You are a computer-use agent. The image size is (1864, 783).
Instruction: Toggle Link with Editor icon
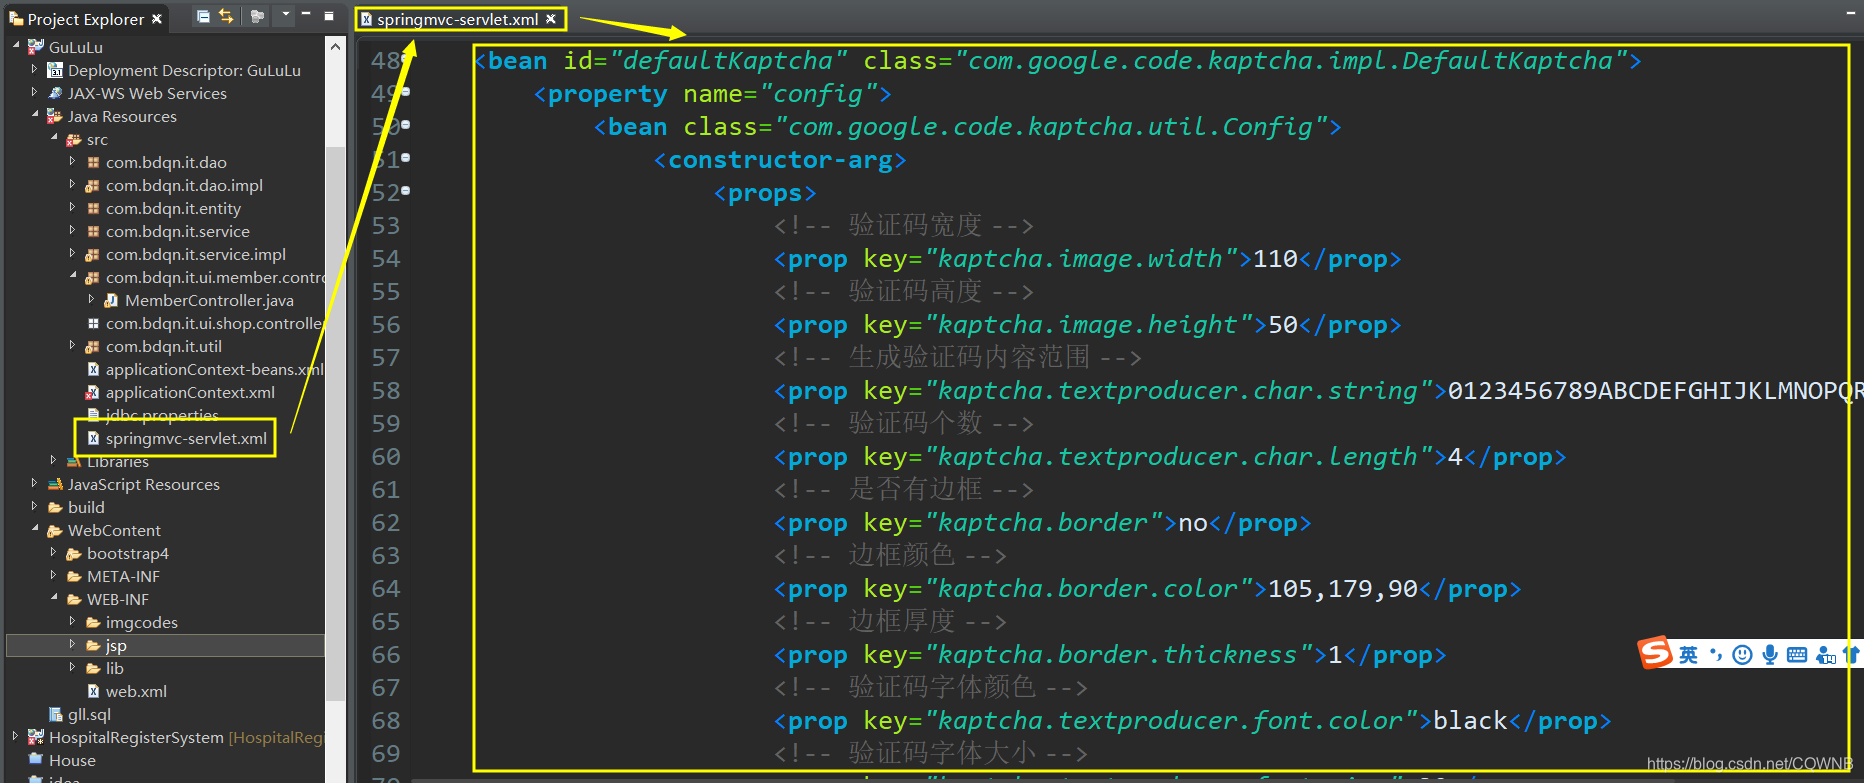click(227, 16)
